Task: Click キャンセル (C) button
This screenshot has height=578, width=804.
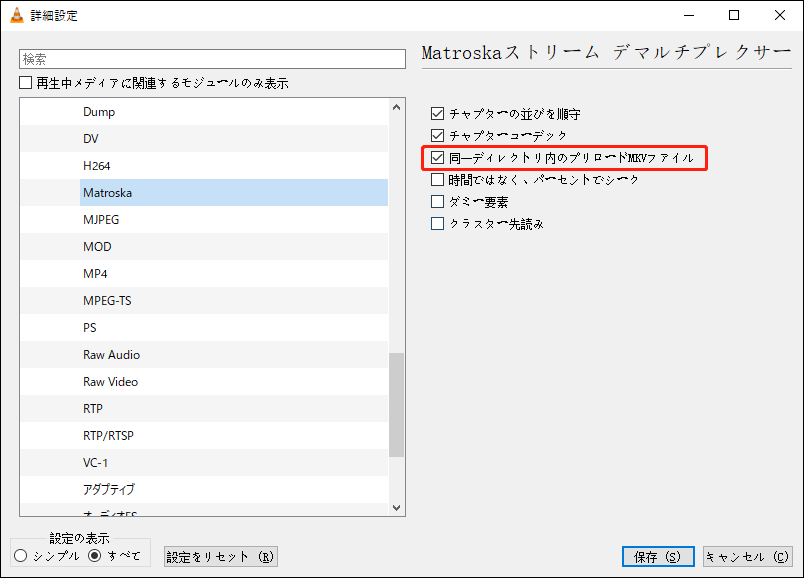Action: tap(748, 556)
